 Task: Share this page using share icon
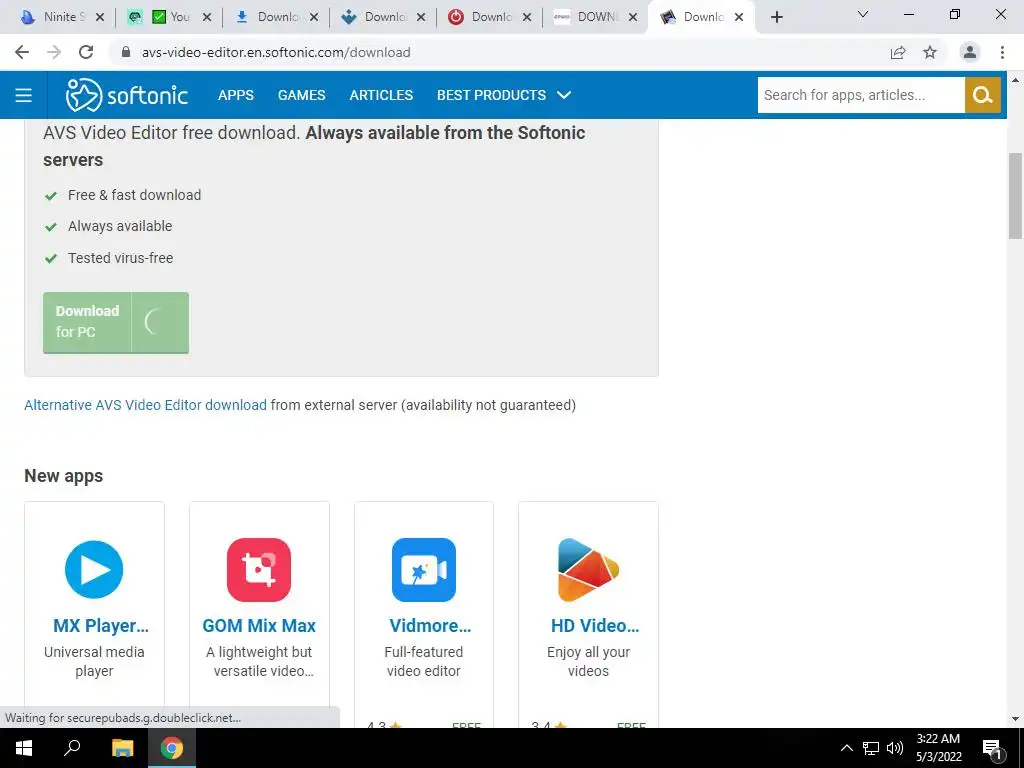[898, 52]
